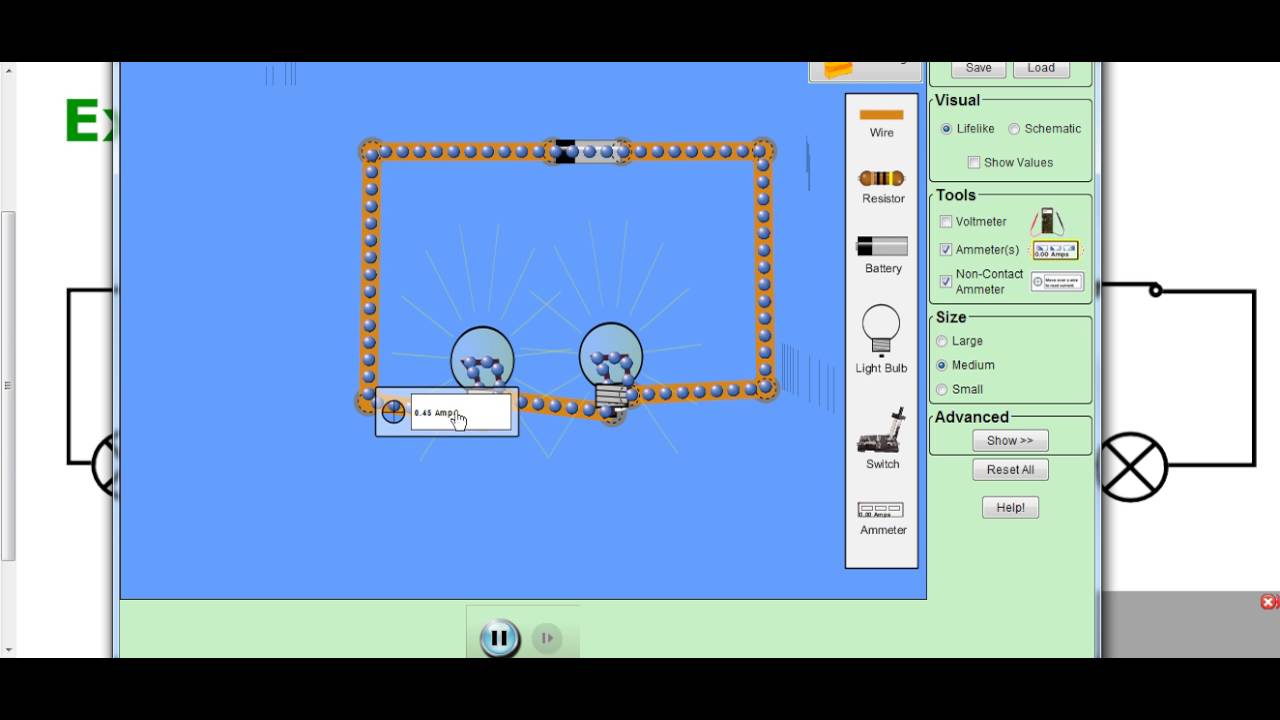The height and width of the screenshot is (720, 1280).
Task: Click the voltmeter preview icon in Tools
Action: [1046, 221]
